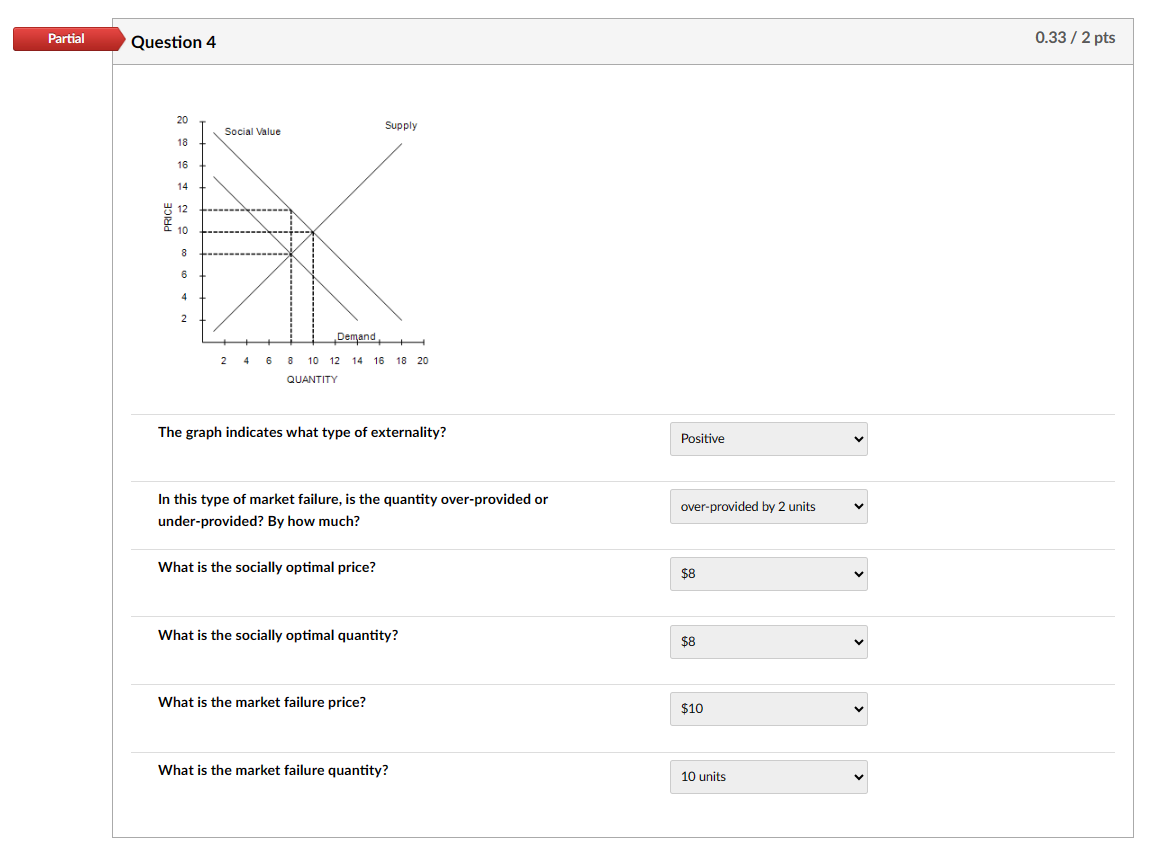Screen dimensions: 1161x859
Task: Open the over-provided by 2 units dropdown
Action: [x=767, y=507]
